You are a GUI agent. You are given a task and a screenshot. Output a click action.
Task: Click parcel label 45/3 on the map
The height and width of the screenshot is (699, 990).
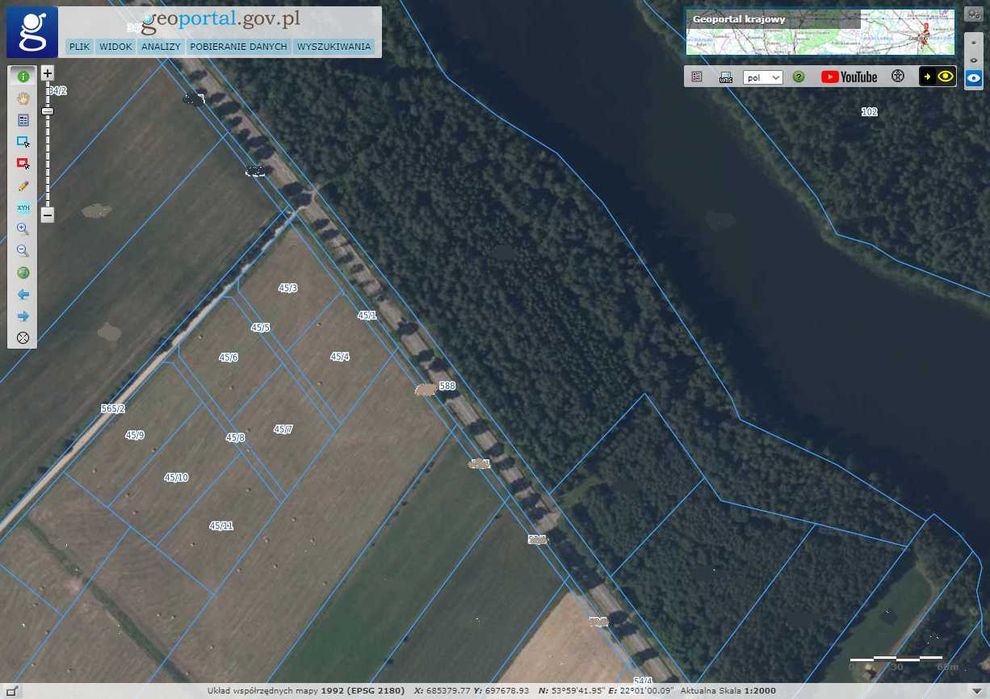(x=288, y=288)
